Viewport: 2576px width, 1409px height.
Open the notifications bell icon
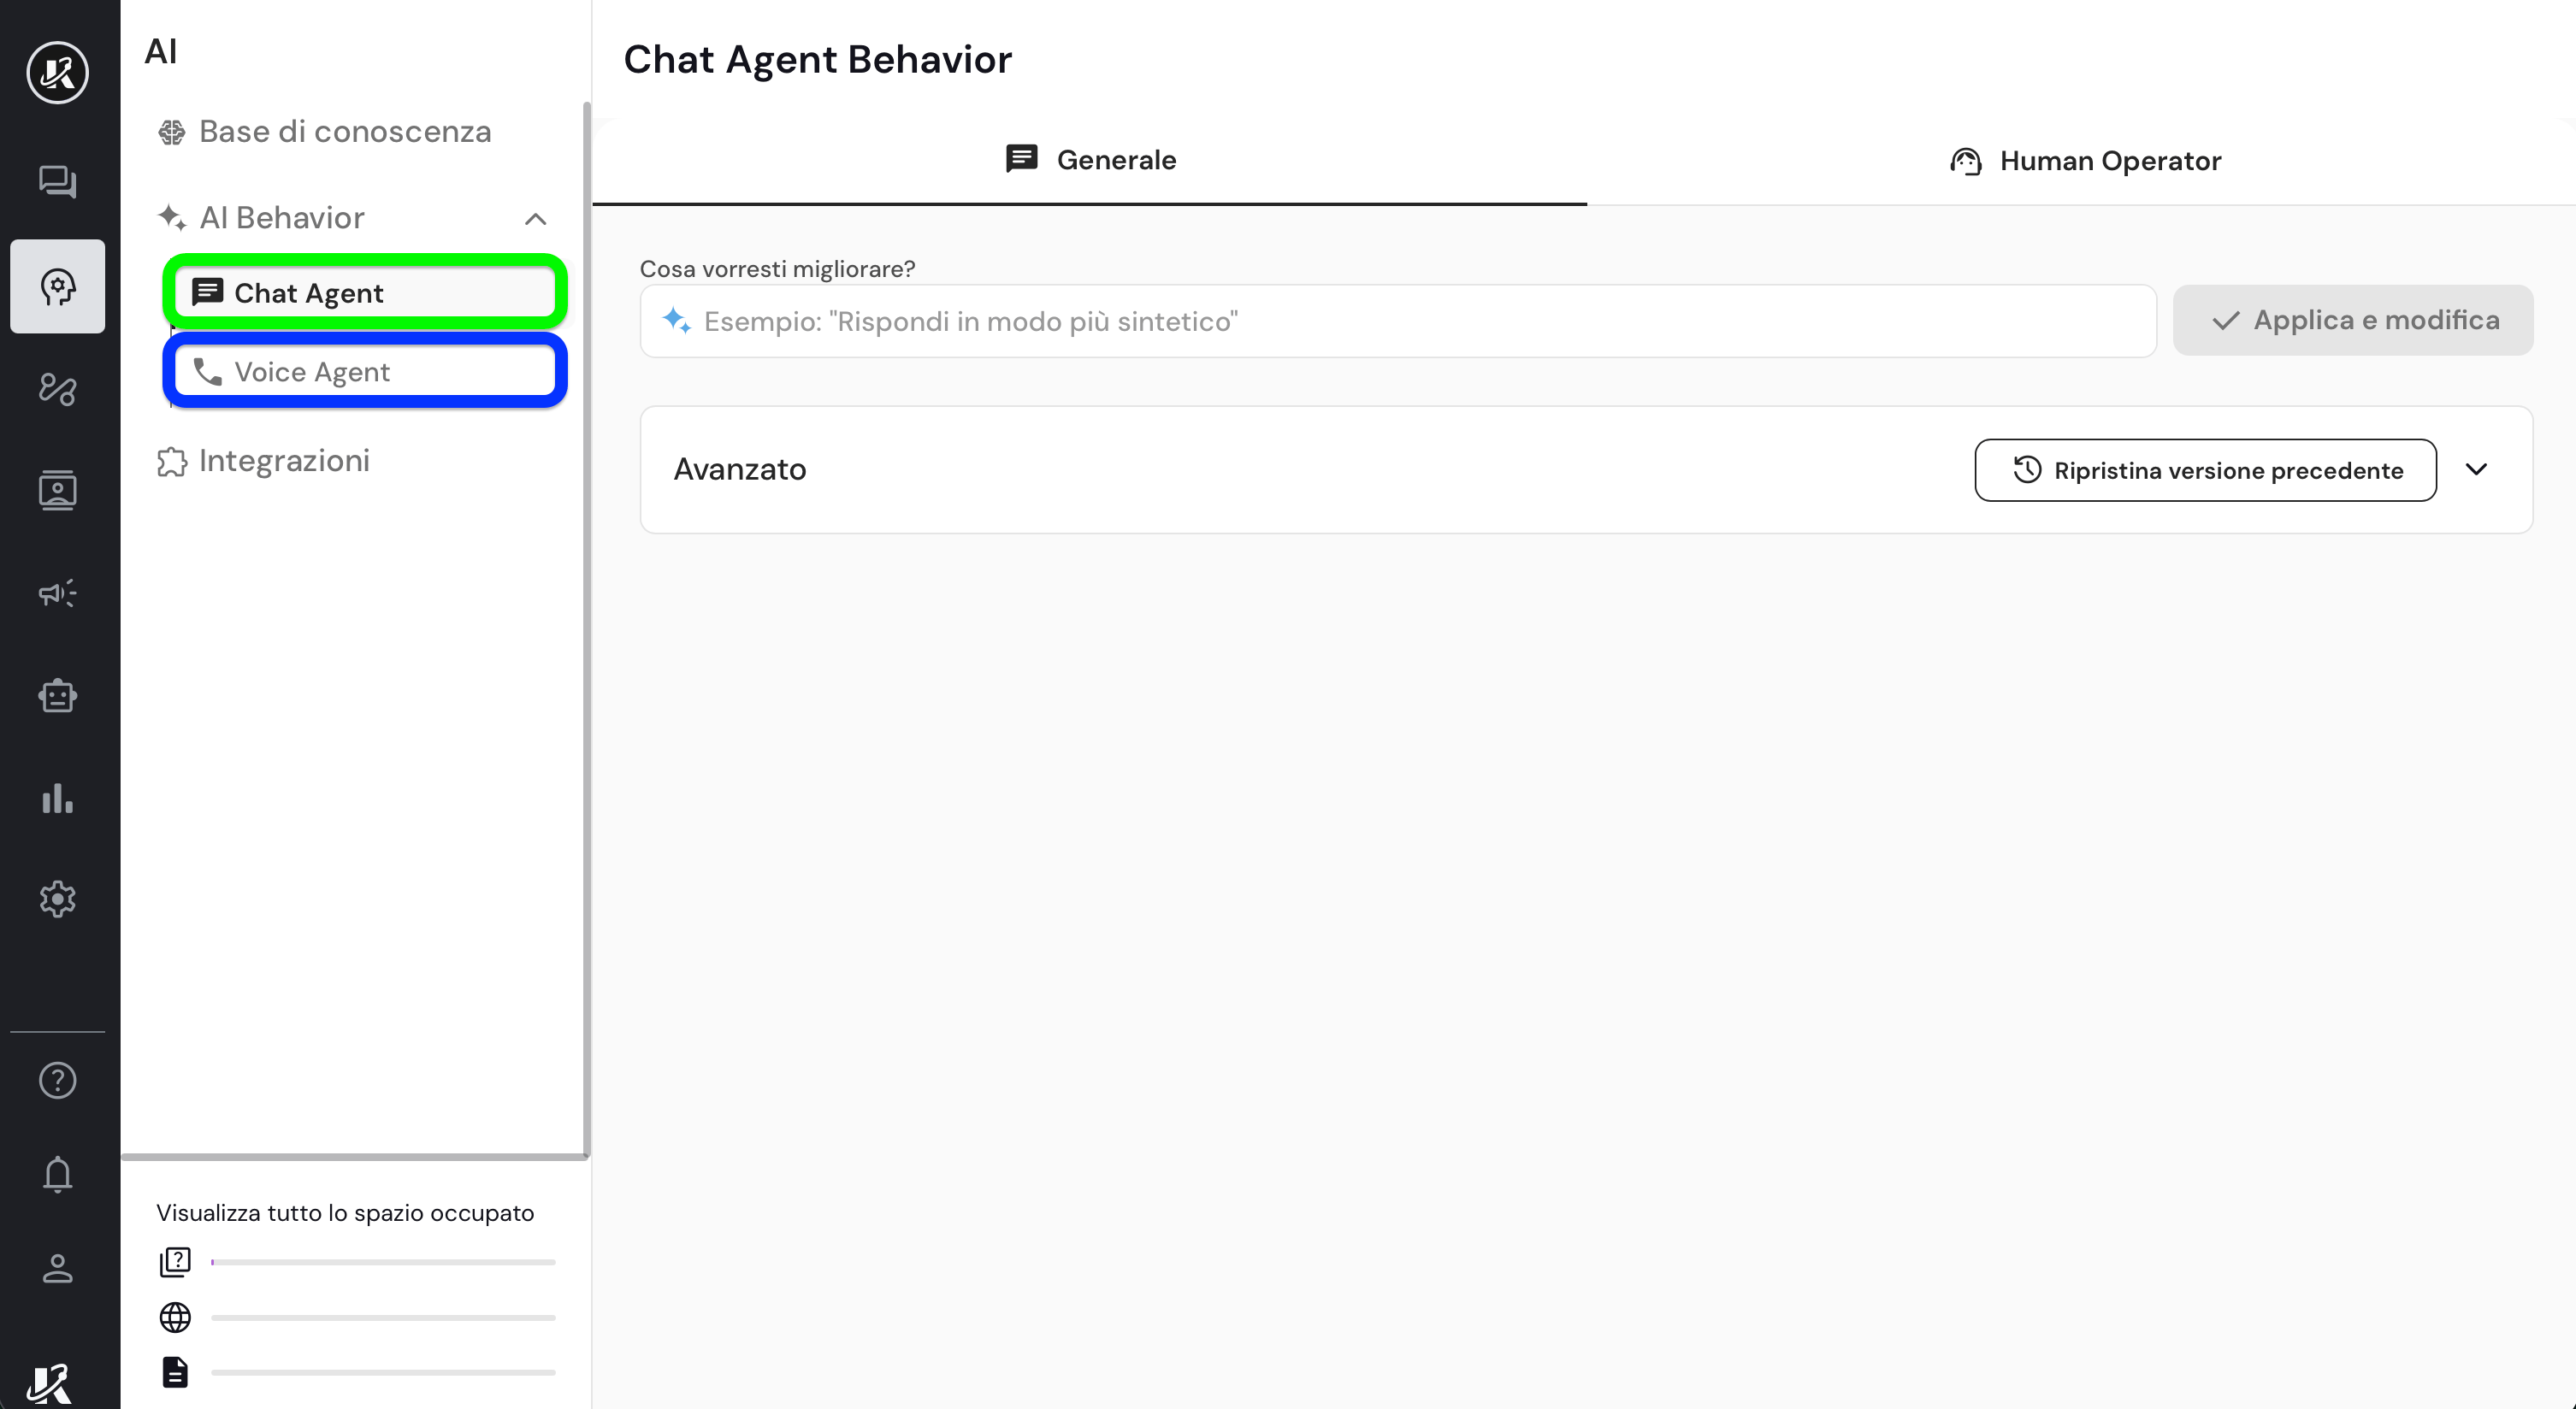[57, 1174]
